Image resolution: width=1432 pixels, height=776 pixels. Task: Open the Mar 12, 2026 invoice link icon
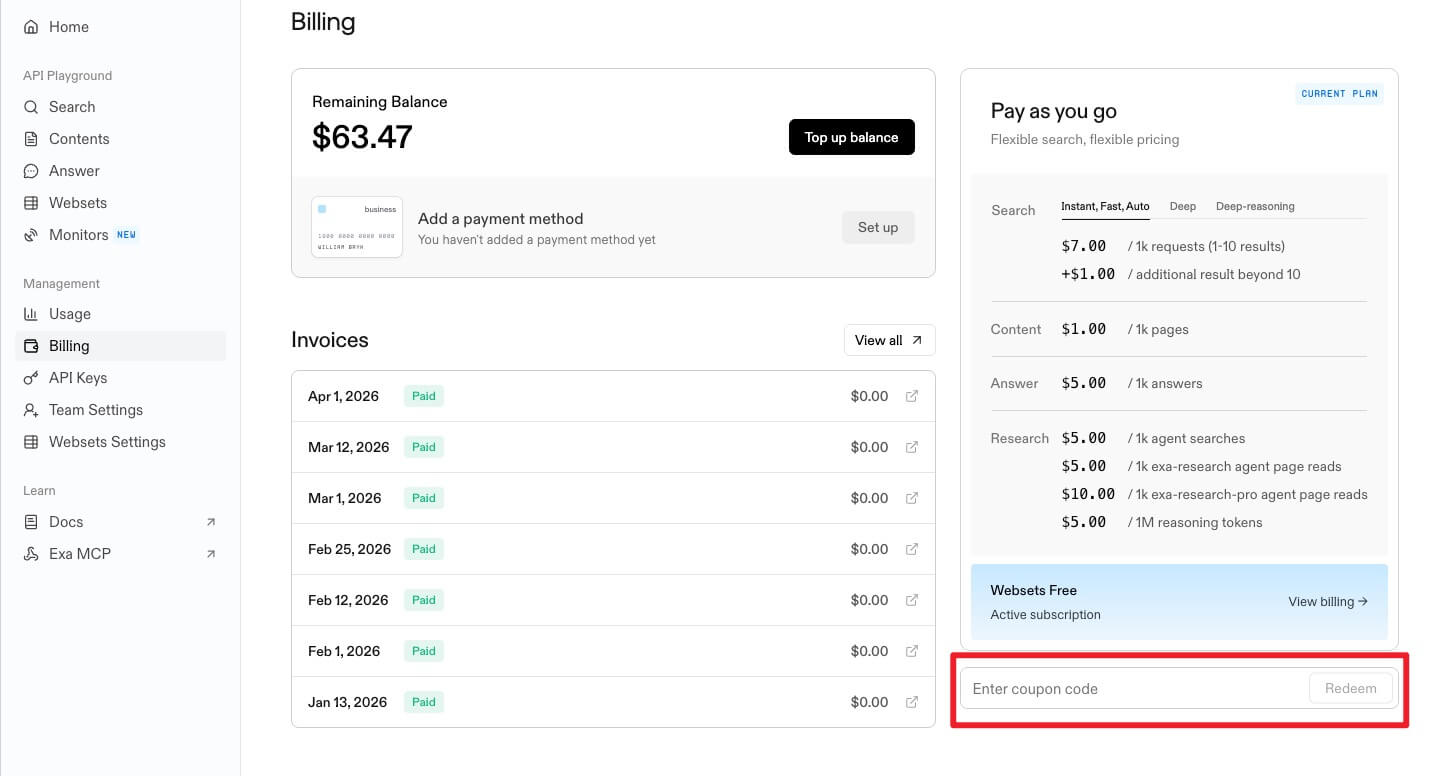[x=912, y=447]
